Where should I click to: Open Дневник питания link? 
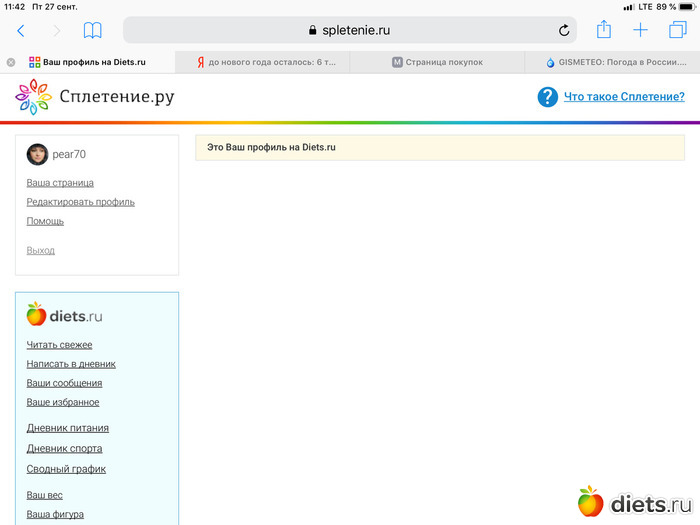tap(67, 428)
